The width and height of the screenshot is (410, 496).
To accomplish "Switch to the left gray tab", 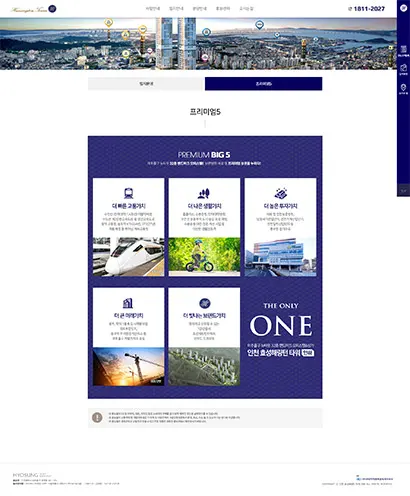I will tap(146, 84).
